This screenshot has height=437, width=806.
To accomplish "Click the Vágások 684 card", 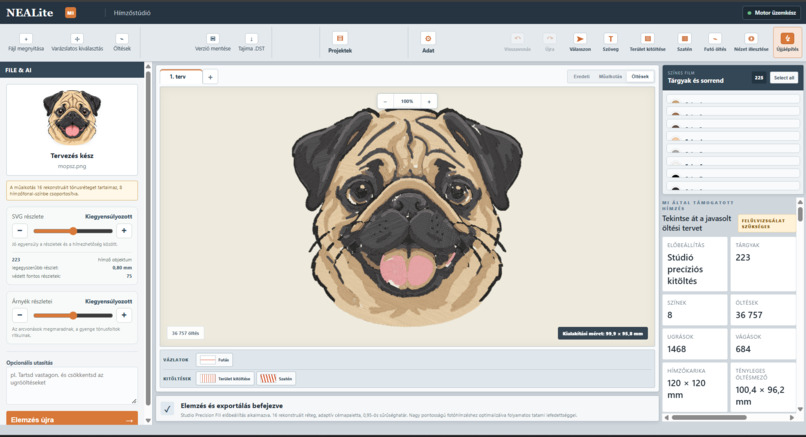I will 763,344.
